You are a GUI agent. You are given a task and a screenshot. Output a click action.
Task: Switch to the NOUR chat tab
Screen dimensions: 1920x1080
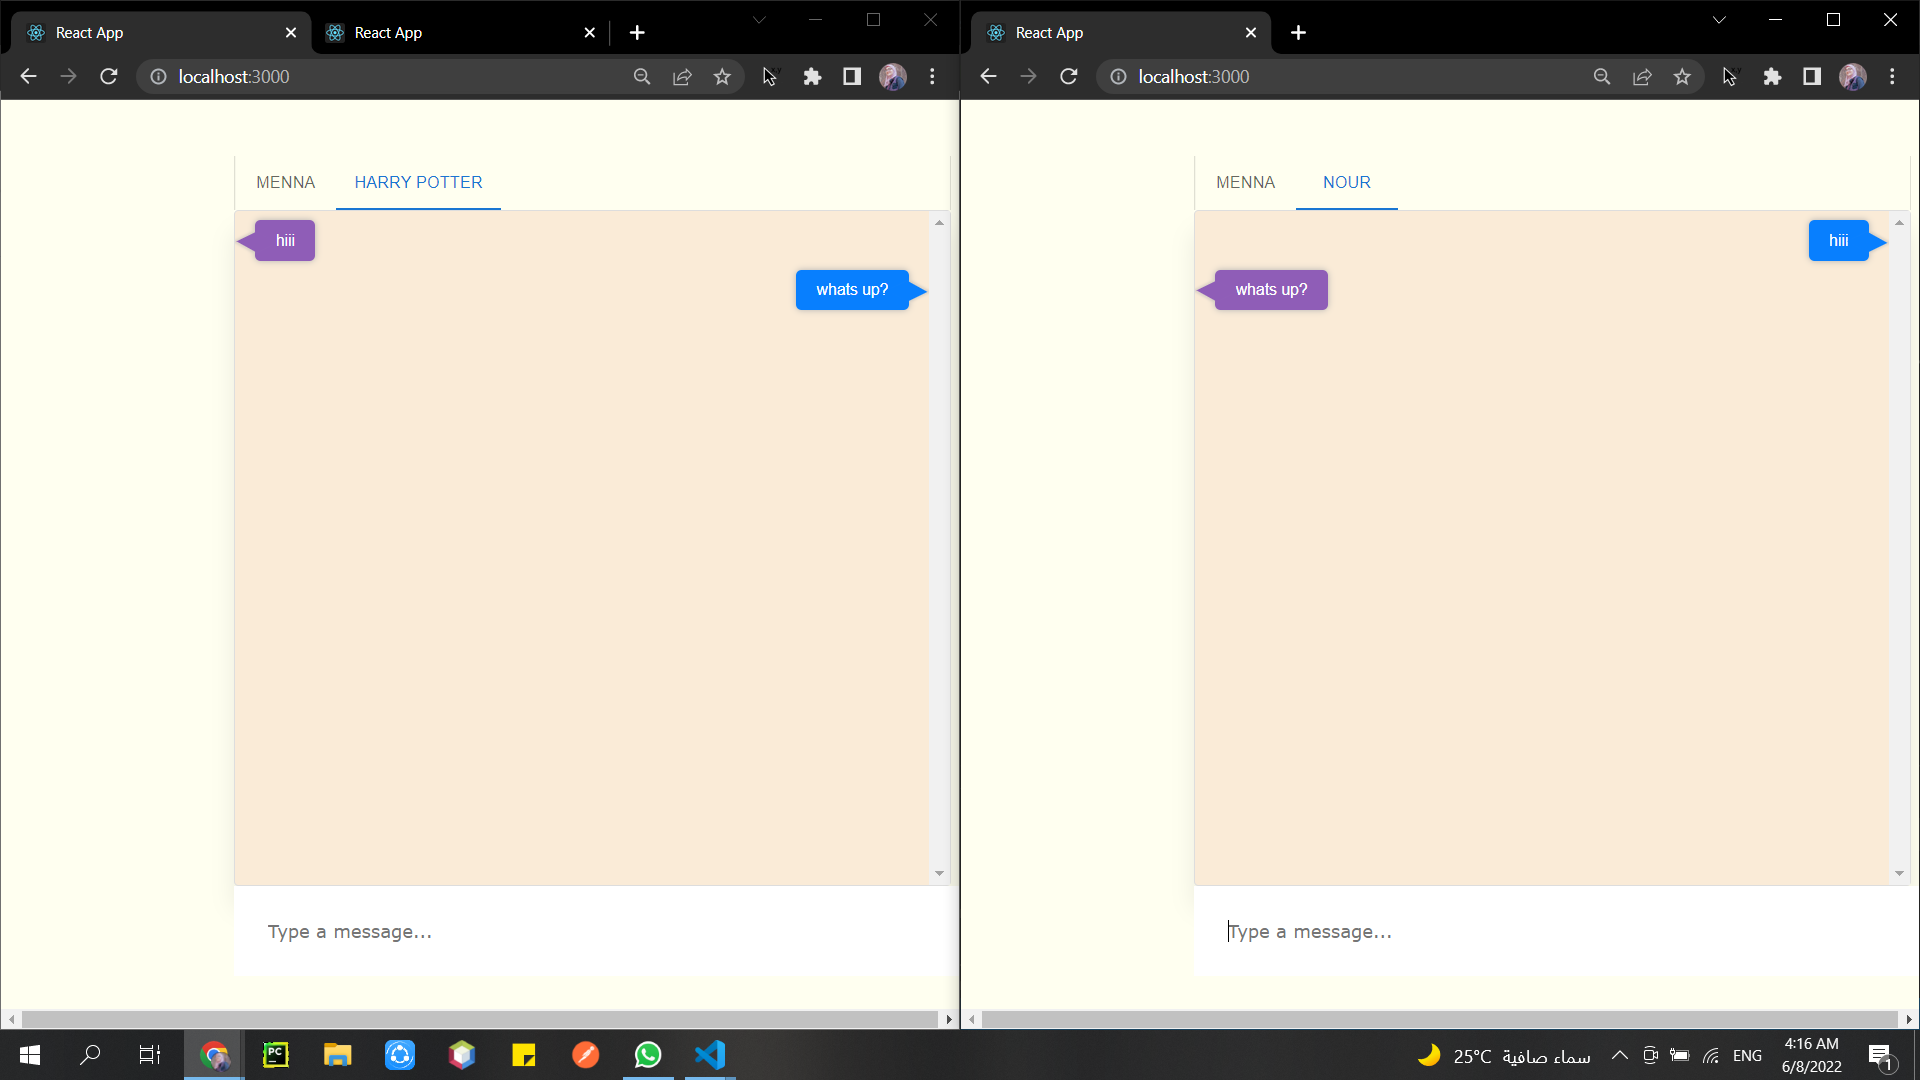1346,182
